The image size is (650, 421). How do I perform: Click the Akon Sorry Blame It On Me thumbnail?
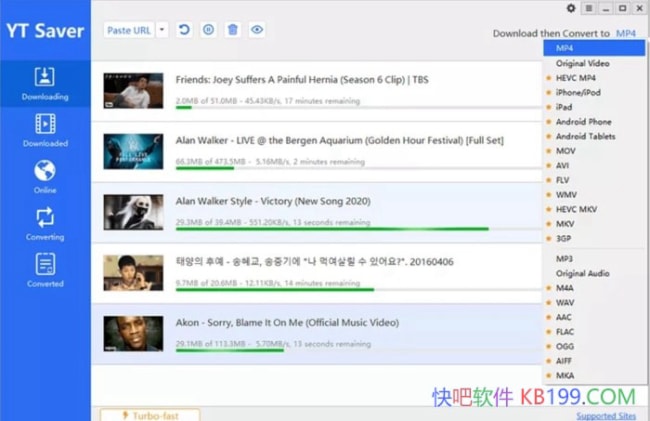133,333
